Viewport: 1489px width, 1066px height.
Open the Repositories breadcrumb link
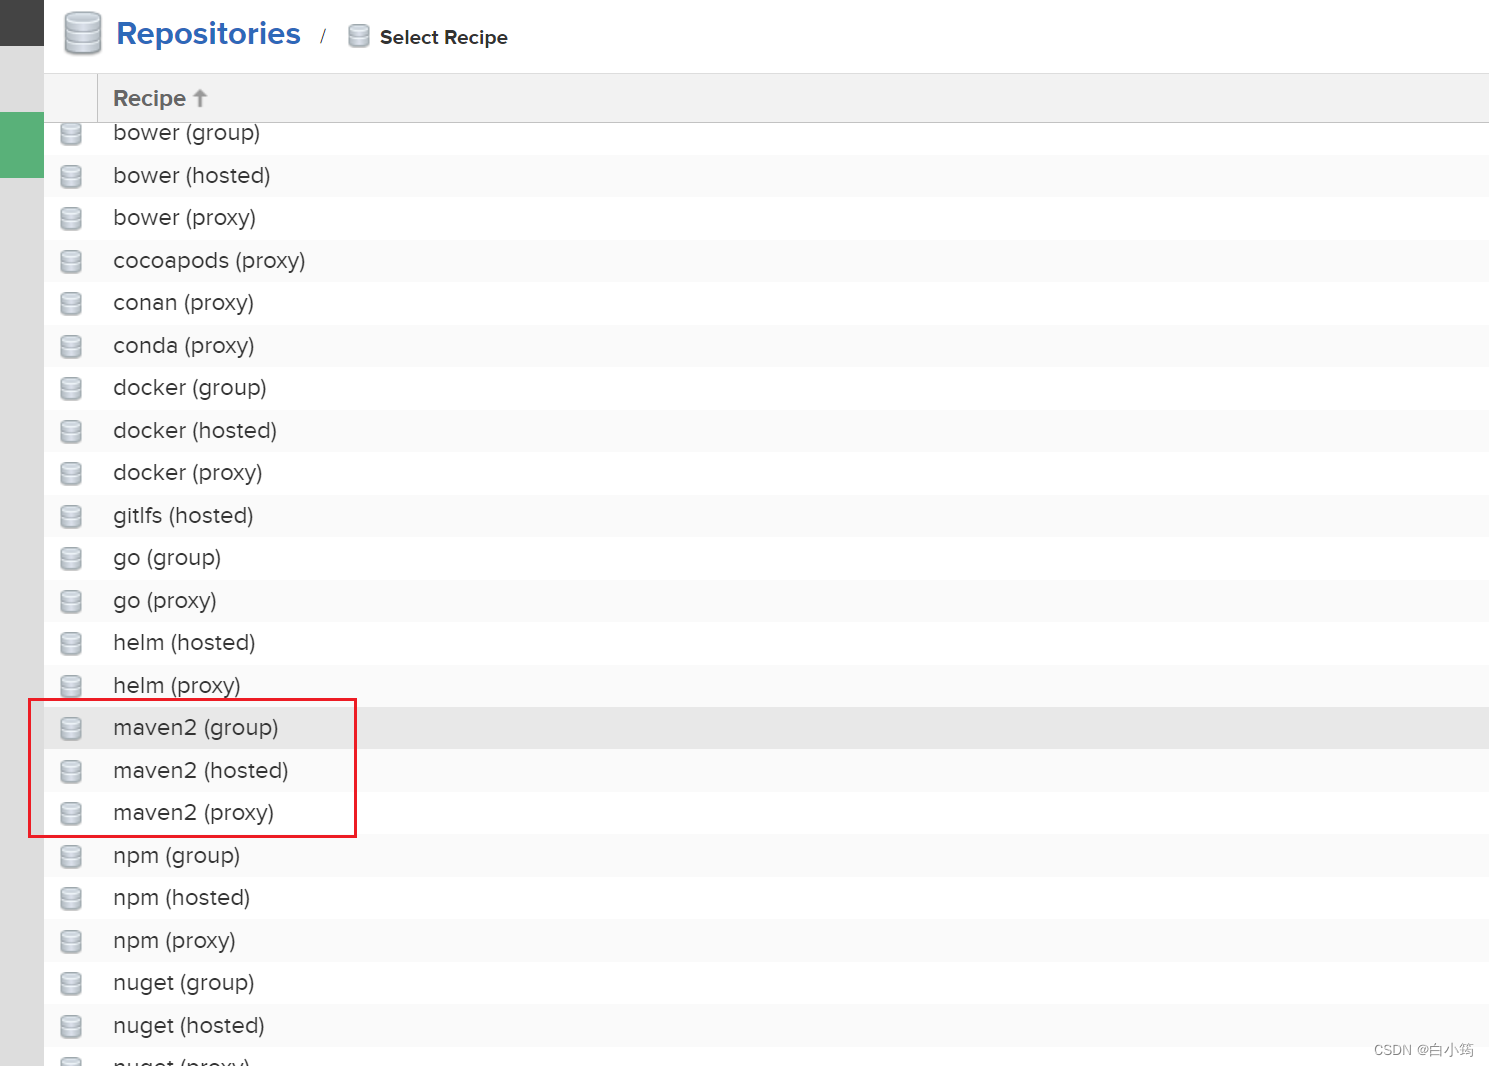pyautogui.click(x=208, y=34)
